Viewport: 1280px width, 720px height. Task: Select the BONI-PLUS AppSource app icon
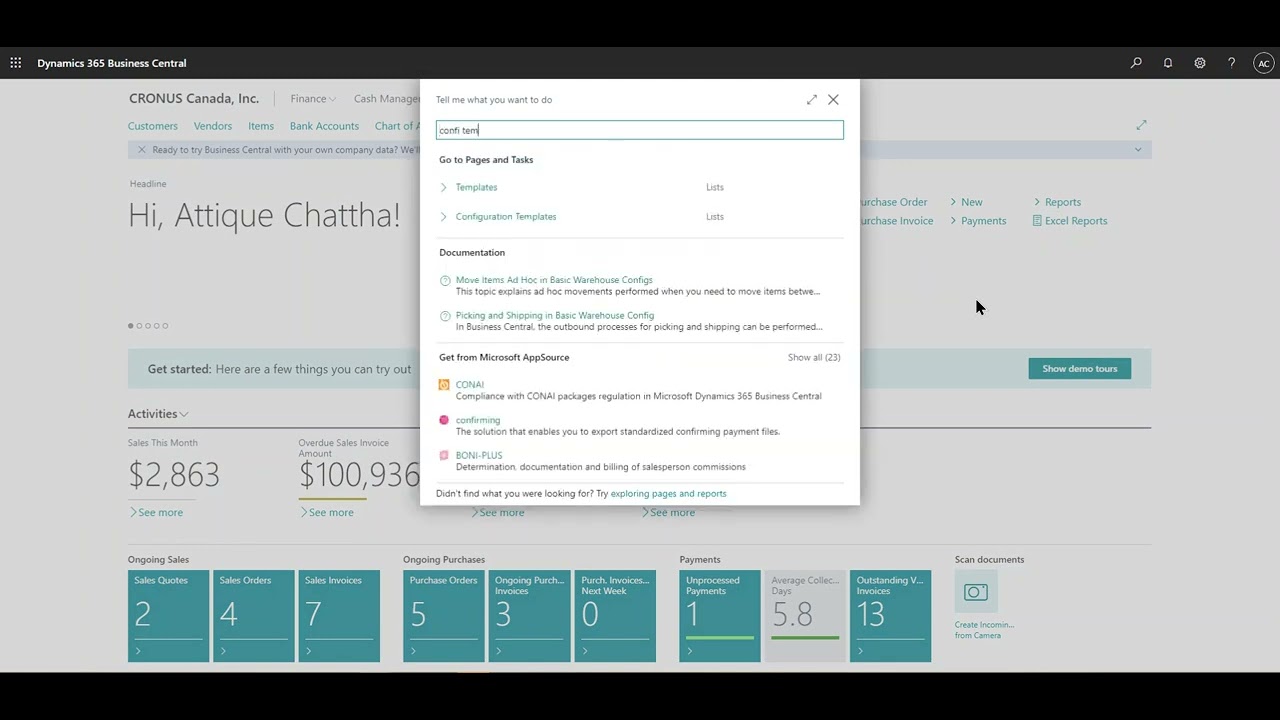[x=444, y=455]
